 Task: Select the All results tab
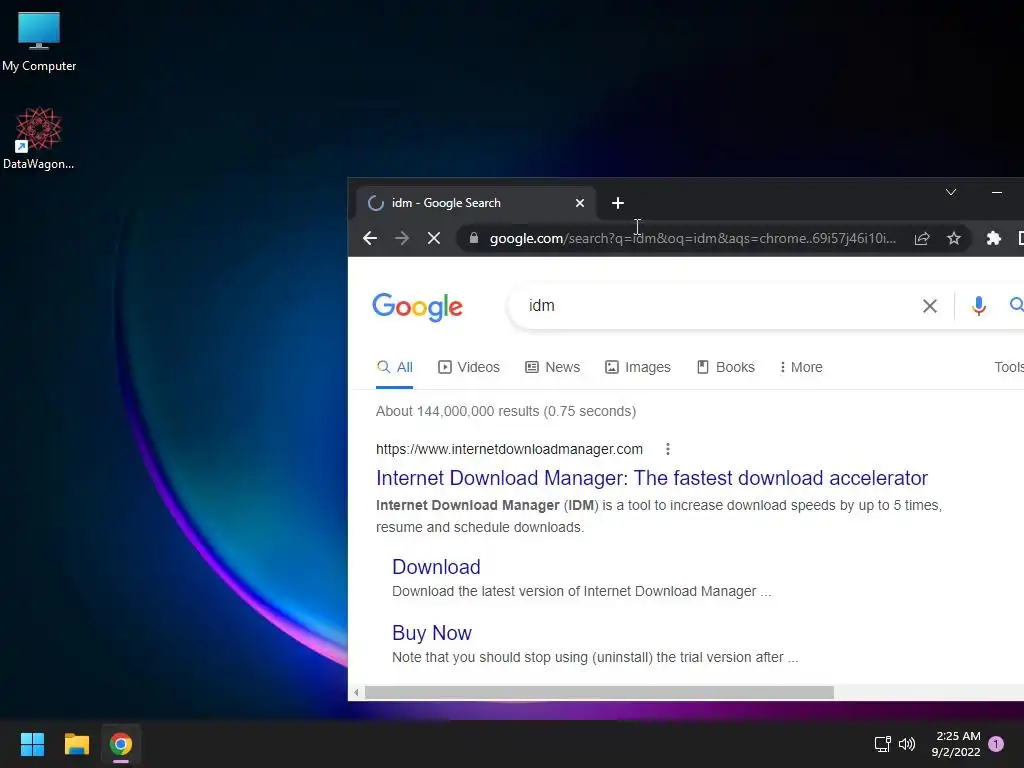click(394, 367)
